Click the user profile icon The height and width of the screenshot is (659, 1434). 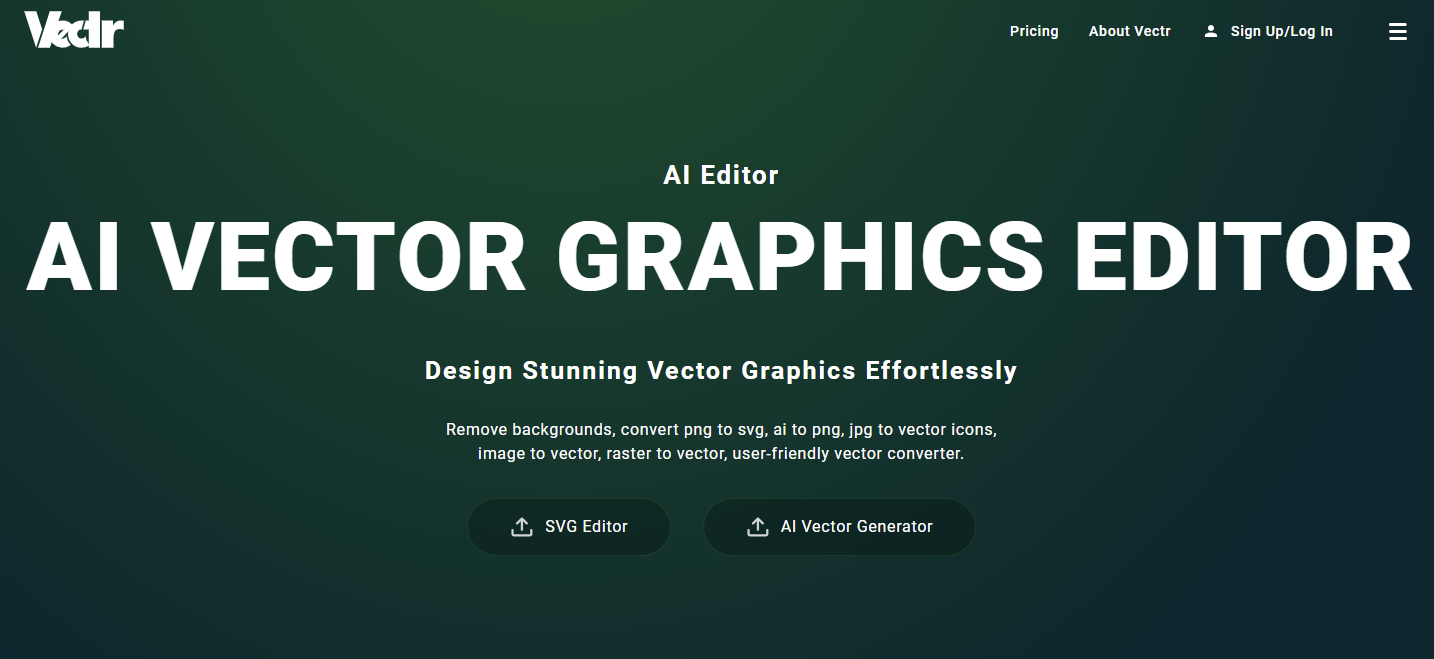tap(1211, 31)
